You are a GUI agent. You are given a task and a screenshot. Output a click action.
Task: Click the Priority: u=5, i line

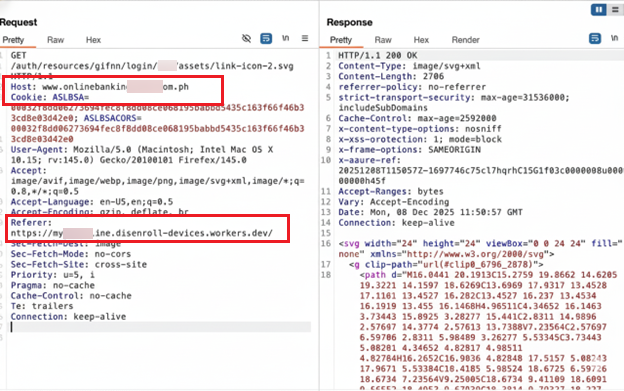pyautogui.click(x=53, y=275)
